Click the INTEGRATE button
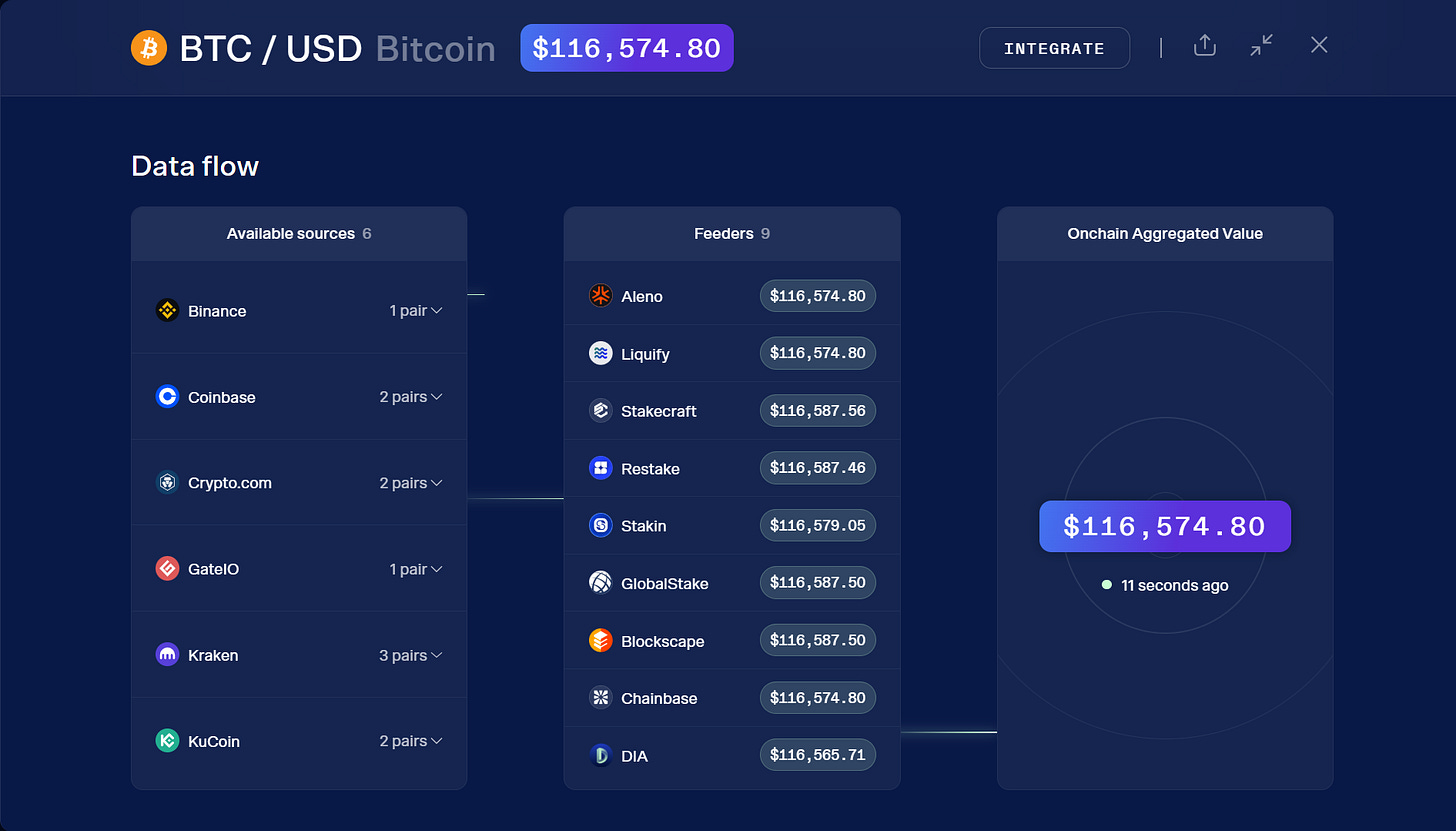Image resolution: width=1456 pixels, height=831 pixels. pyautogui.click(x=1054, y=47)
